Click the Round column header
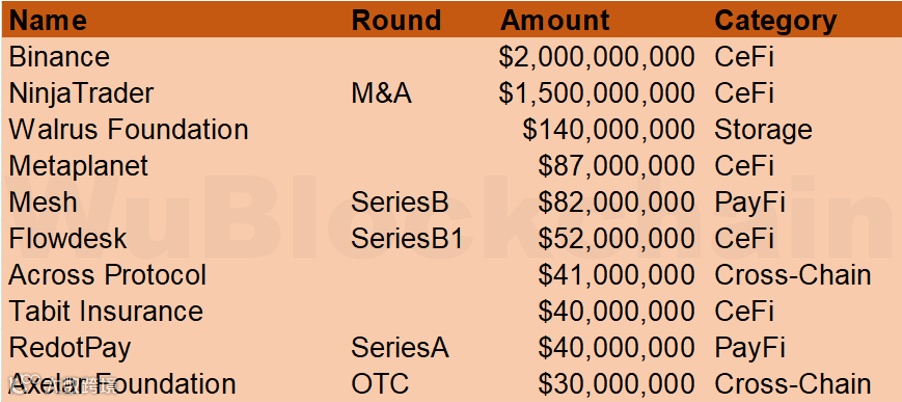The width and height of the screenshot is (902, 402). 396,20
